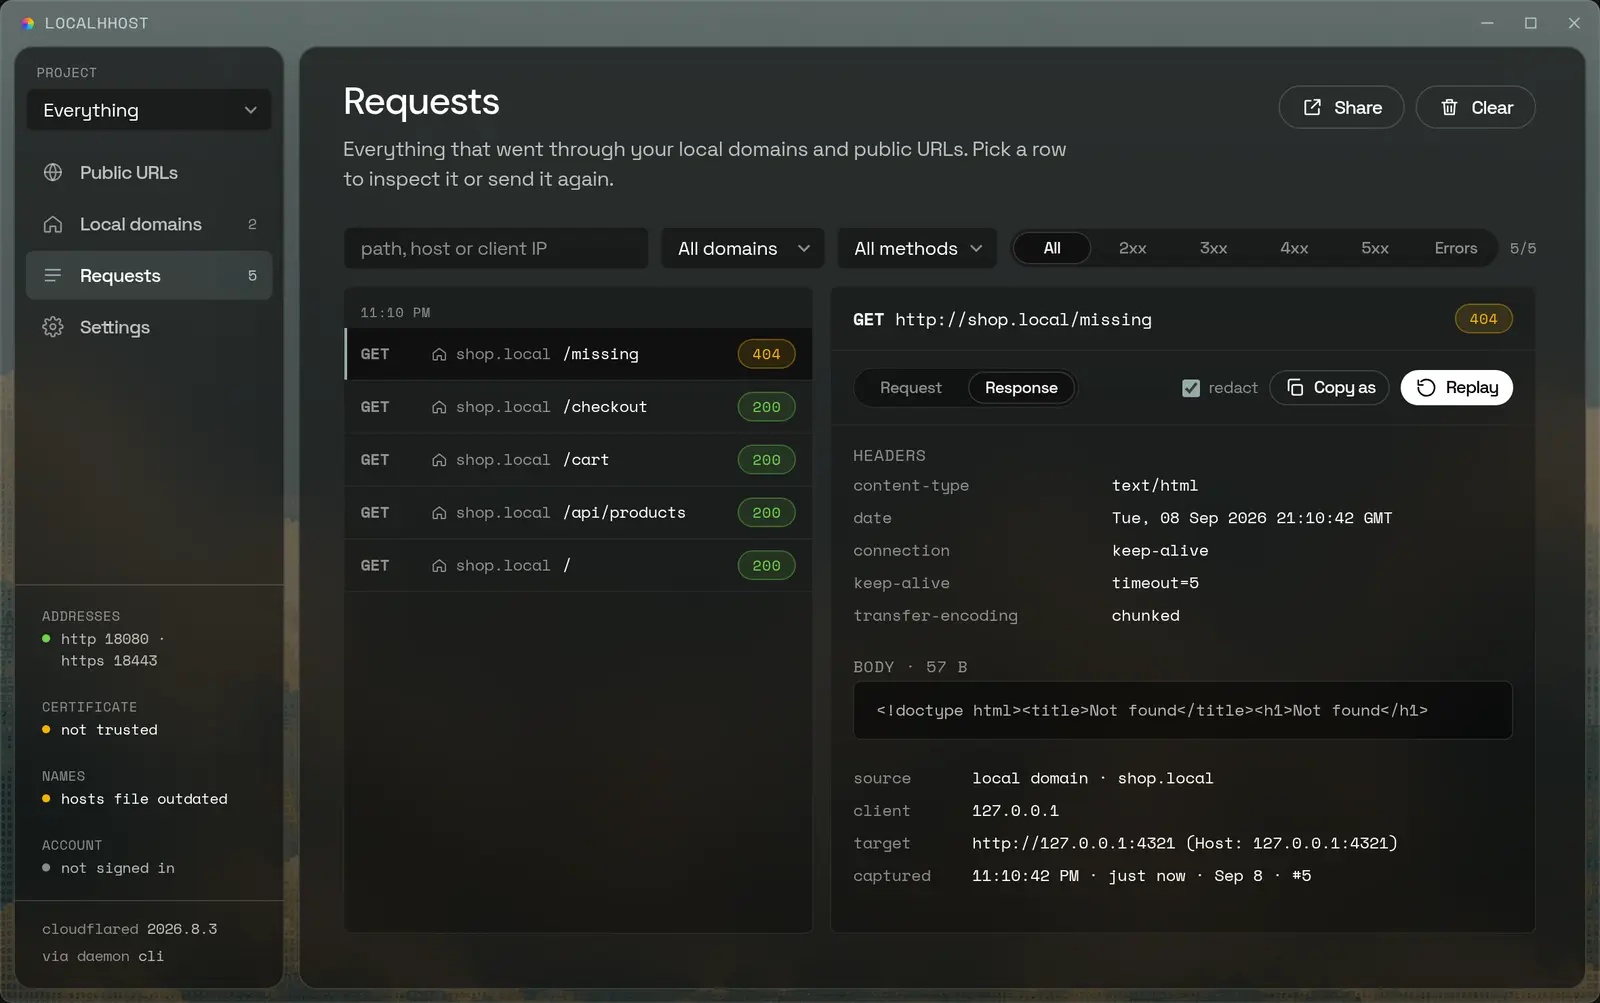The width and height of the screenshot is (1600, 1003).
Task: Click 'cloudflared 2026.8.3' version text
Action: 130,929
